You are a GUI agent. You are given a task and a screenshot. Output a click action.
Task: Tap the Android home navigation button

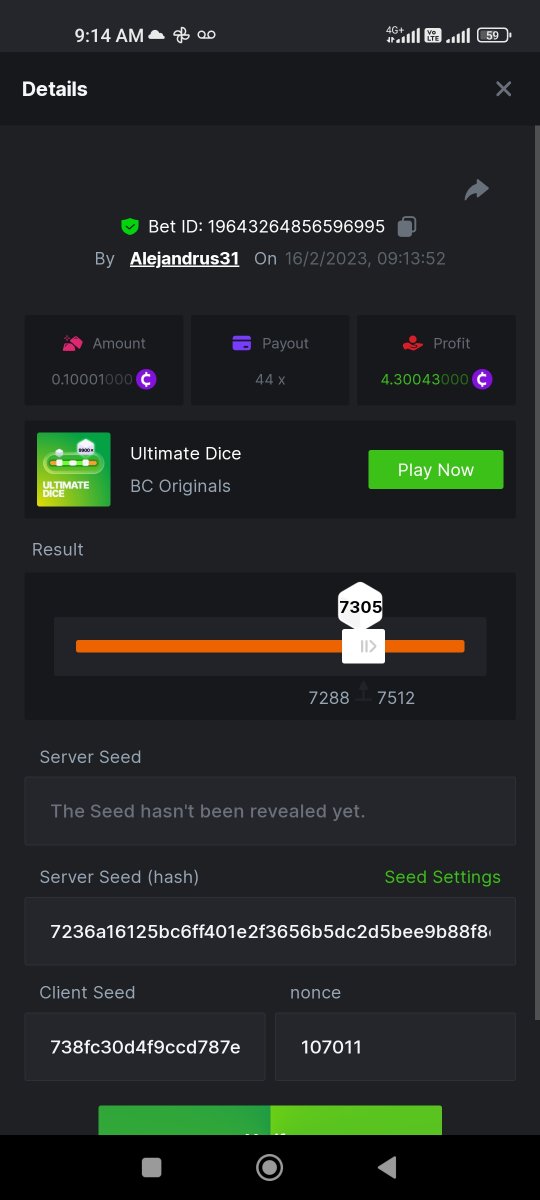click(270, 1167)
